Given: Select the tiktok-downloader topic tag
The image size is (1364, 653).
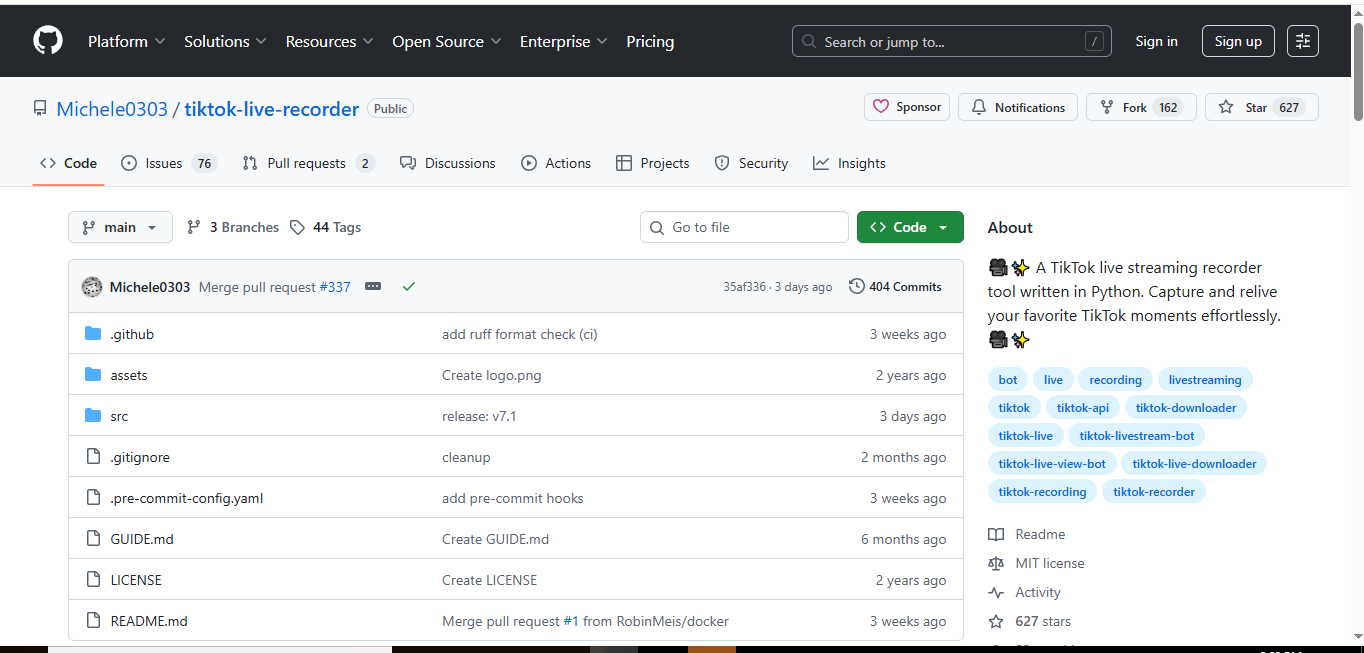Looking at the screenshot, I should click(1186, 408).
